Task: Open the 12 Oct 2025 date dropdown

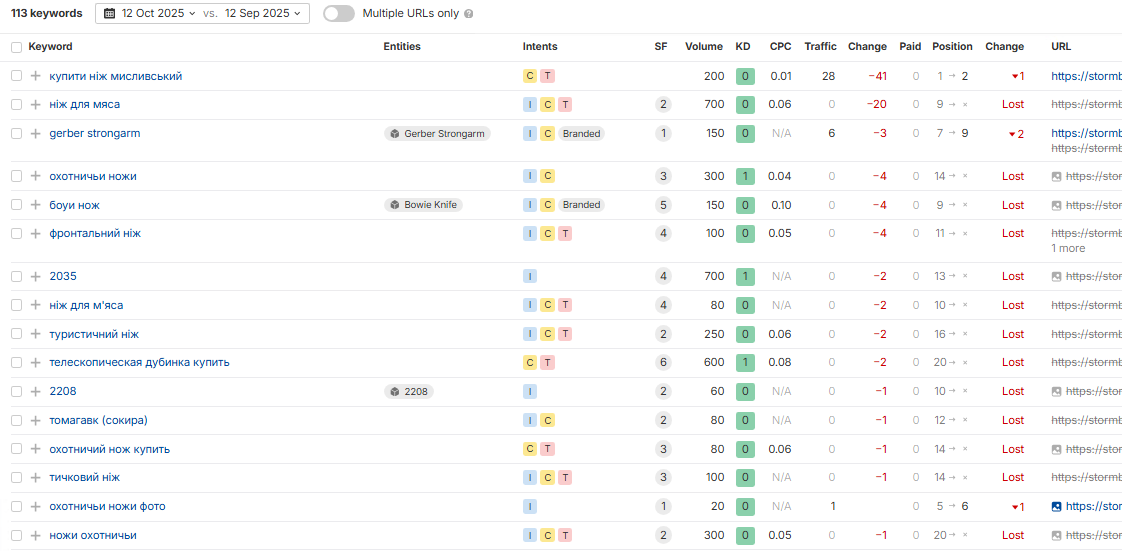Action: 150,14
